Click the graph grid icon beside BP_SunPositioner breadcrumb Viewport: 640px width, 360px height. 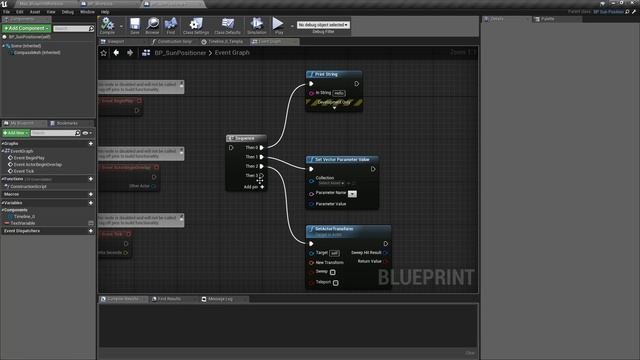coord(146,53)
